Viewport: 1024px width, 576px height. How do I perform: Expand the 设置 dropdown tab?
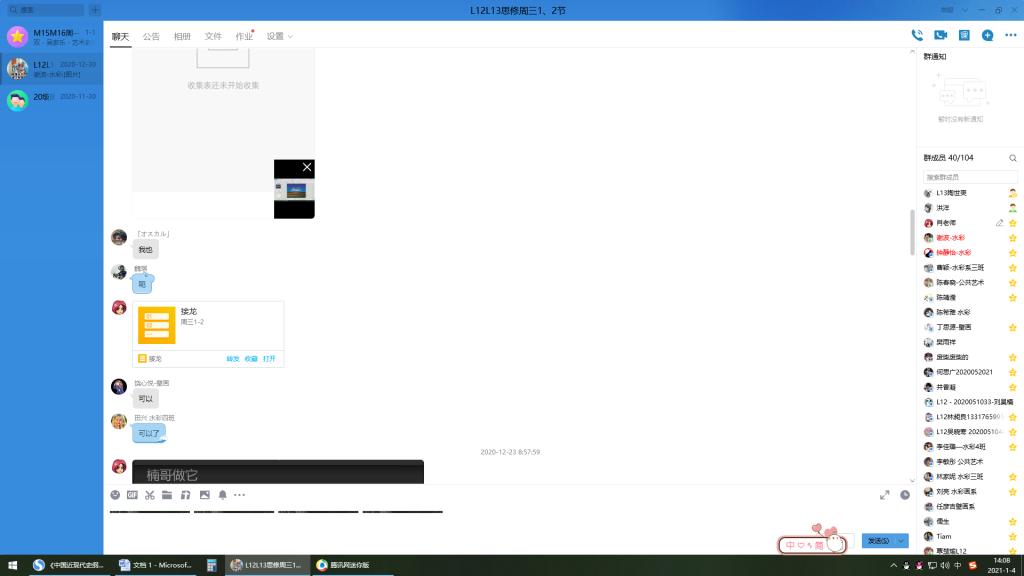click(x=279, y=36)
